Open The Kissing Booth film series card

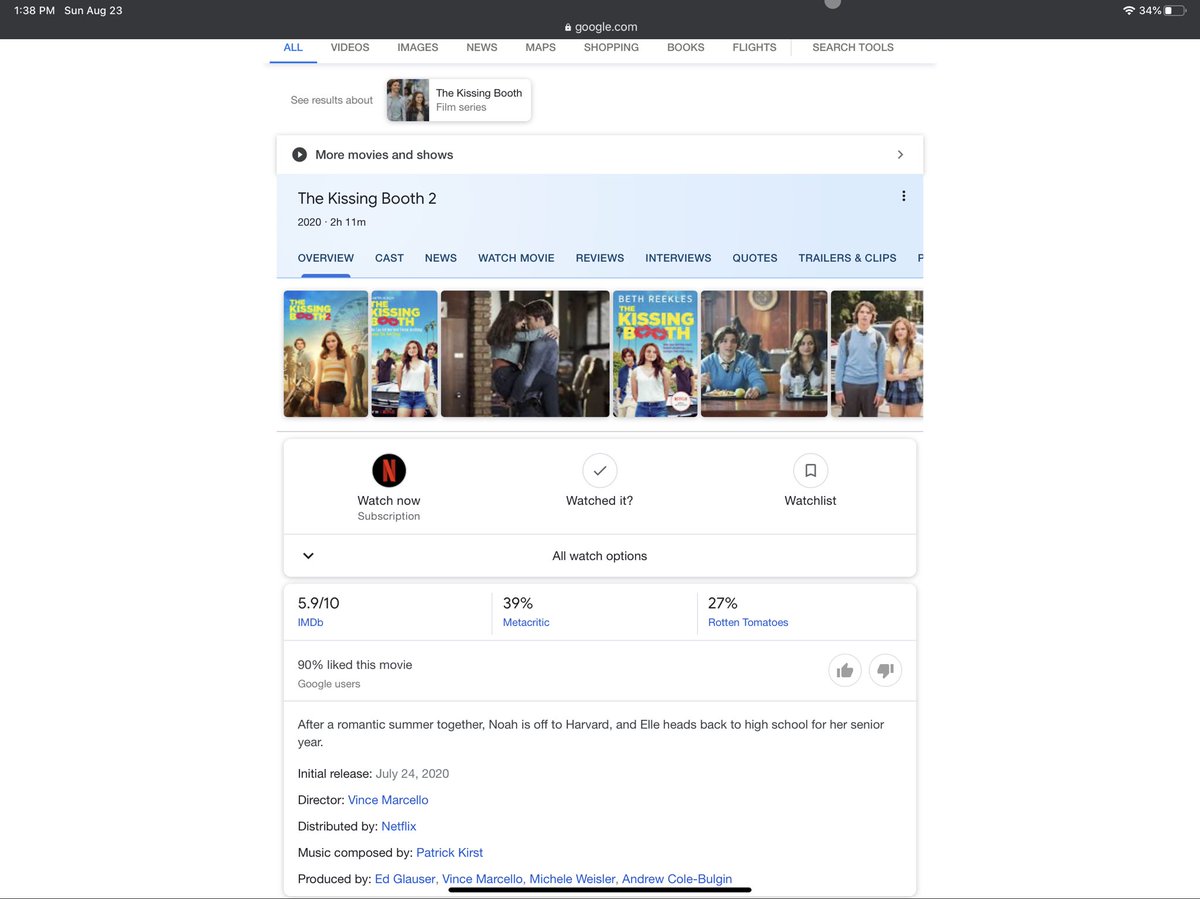point(459,100)
